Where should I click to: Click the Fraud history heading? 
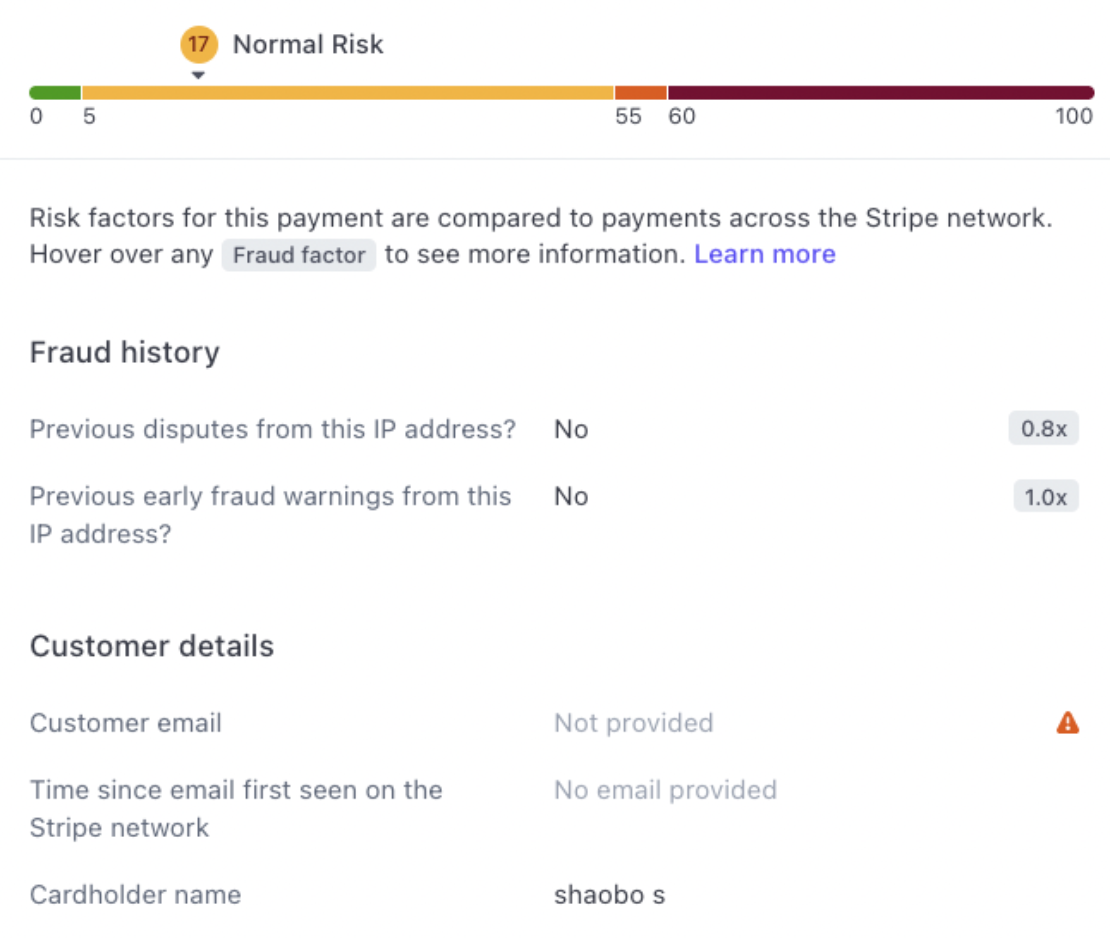click(125, 352)
